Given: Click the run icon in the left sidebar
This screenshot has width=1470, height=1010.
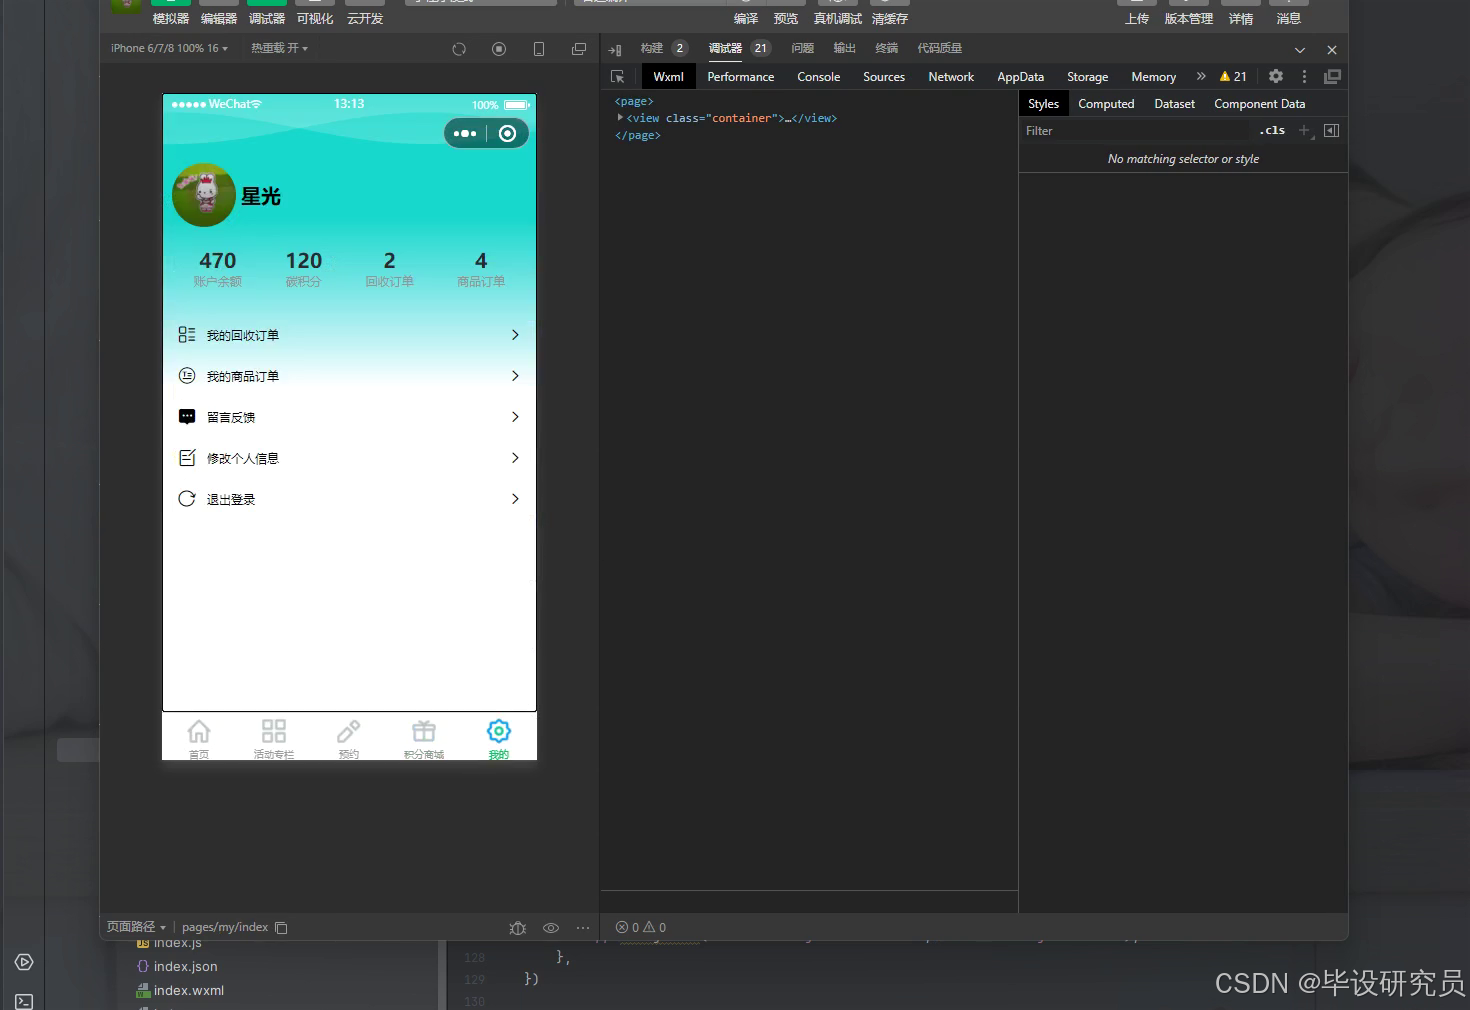Looking at the screenshot, I should (25, 962).
